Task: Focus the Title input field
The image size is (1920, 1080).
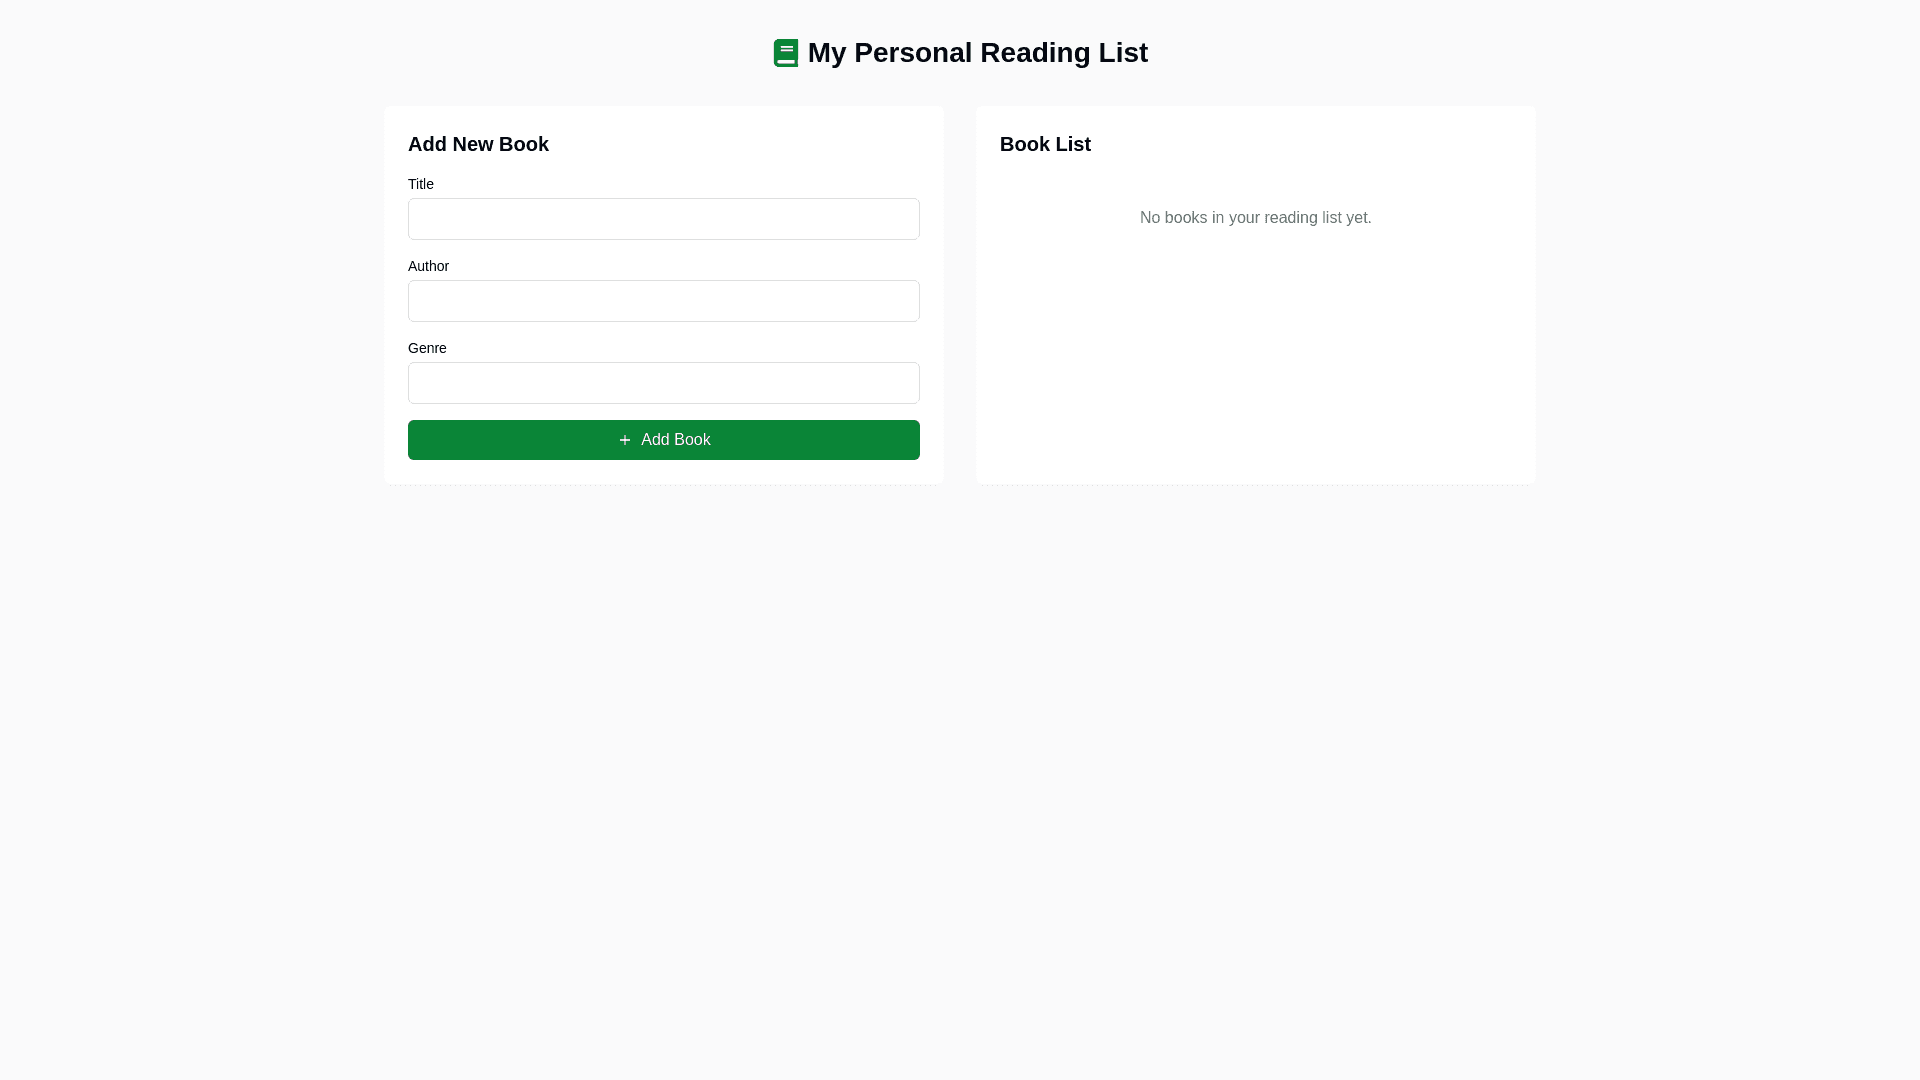Action: coord(663,219)
